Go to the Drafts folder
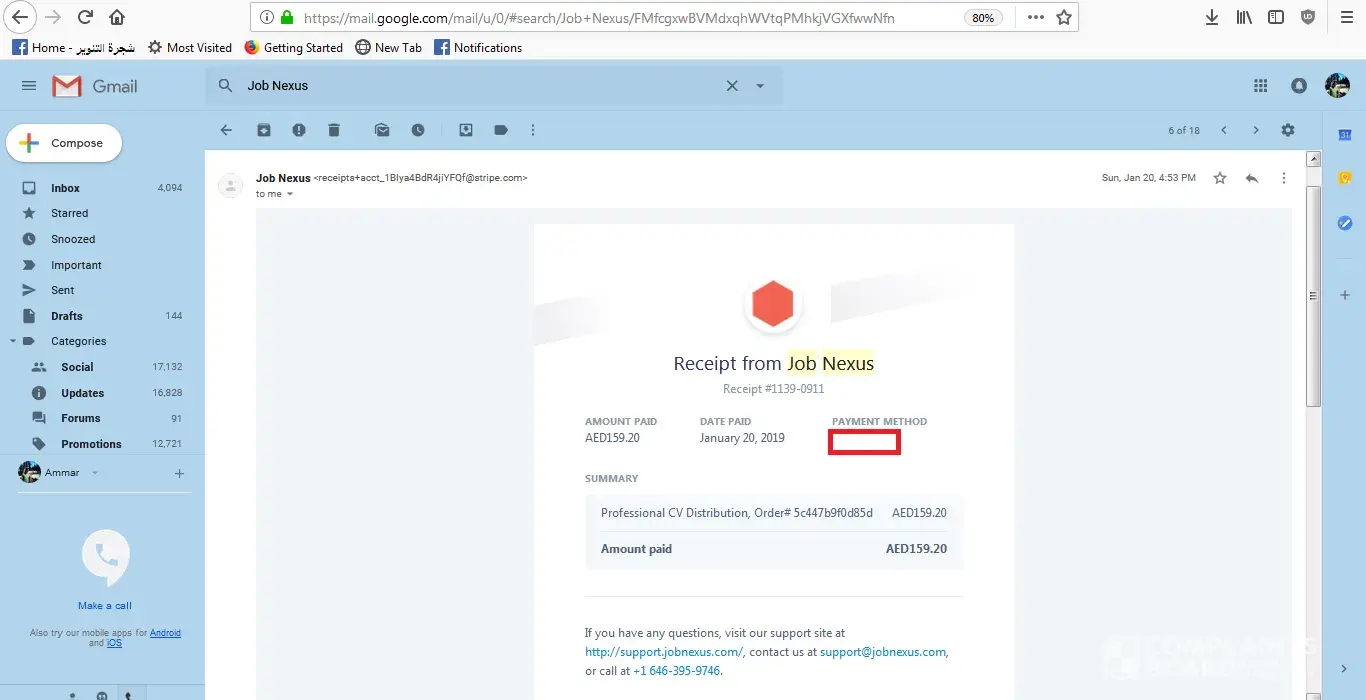 pyautogui.click(x=67, y=316)
